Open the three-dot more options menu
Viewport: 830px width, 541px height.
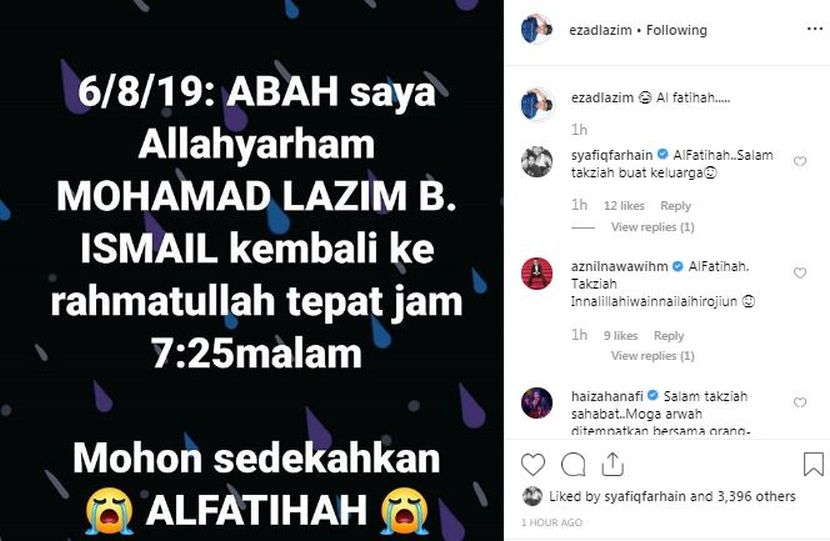pos(814,29)
